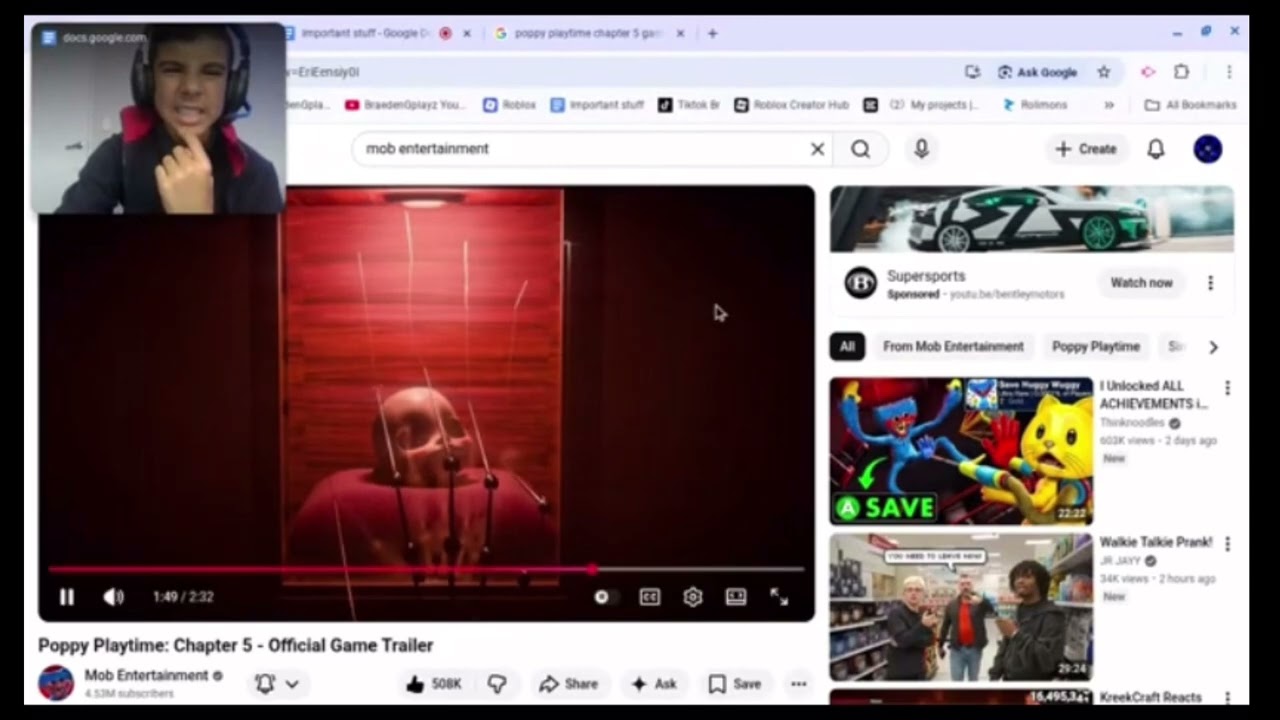Open 'I Unlocked ALL ACHIEVEMENTS' video thumbnail

pos(961,451)
